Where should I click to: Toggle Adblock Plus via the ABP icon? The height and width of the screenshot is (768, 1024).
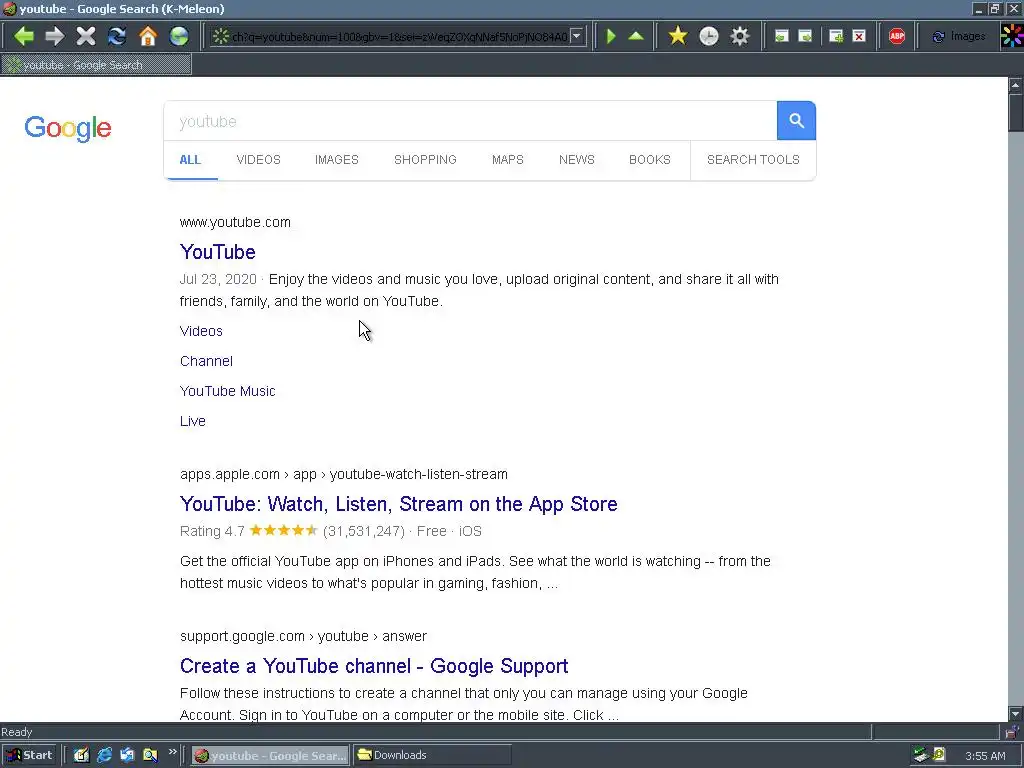(897, 36)
